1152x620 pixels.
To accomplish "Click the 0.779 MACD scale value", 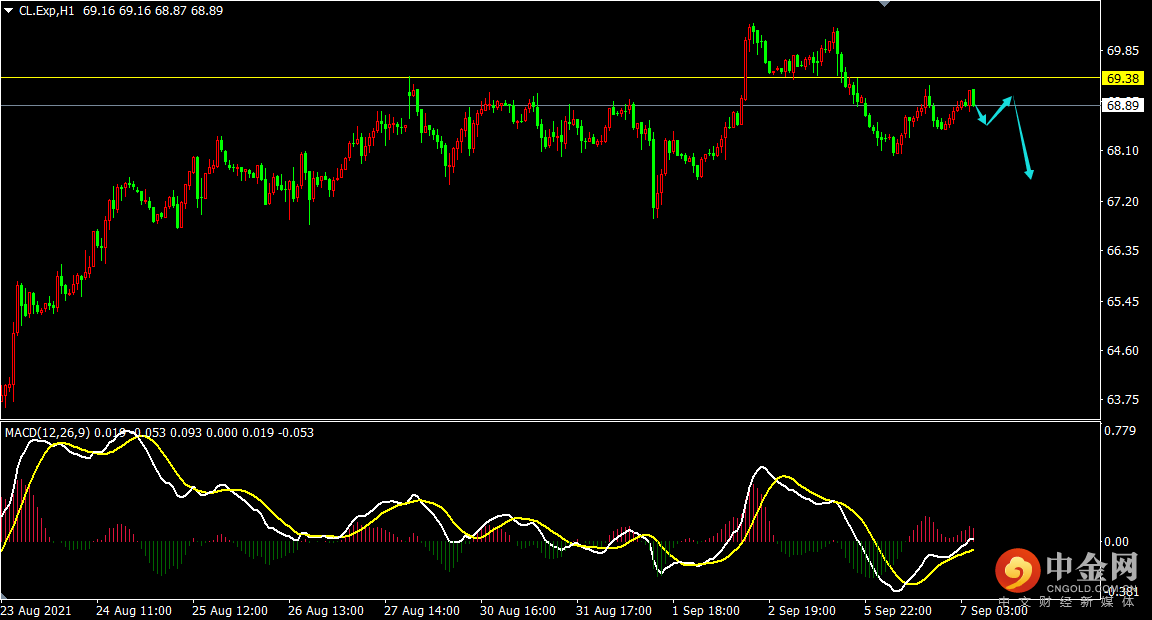I will click(1120, 430).
